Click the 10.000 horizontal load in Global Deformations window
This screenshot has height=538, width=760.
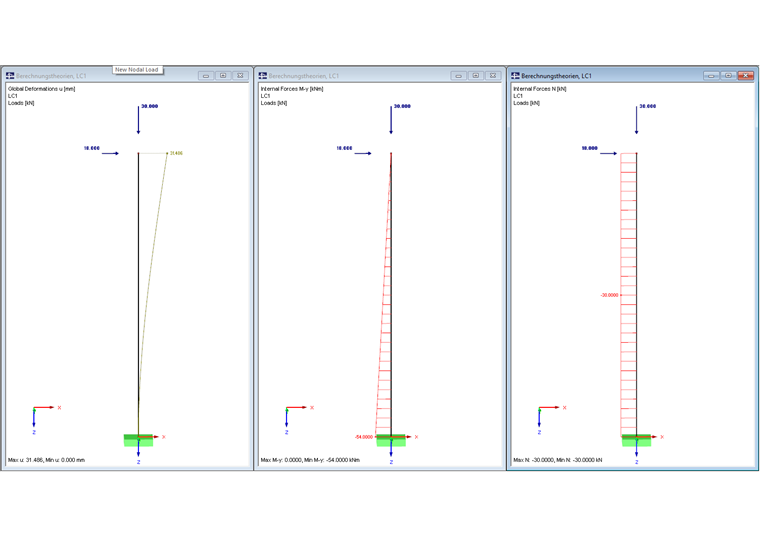[92, 148]
